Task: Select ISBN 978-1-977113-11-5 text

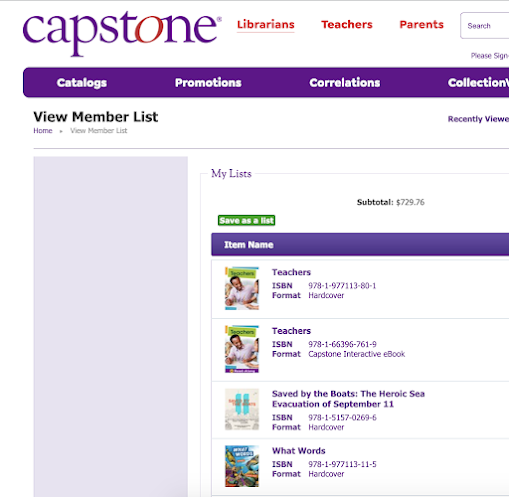Action: [342, 464]
